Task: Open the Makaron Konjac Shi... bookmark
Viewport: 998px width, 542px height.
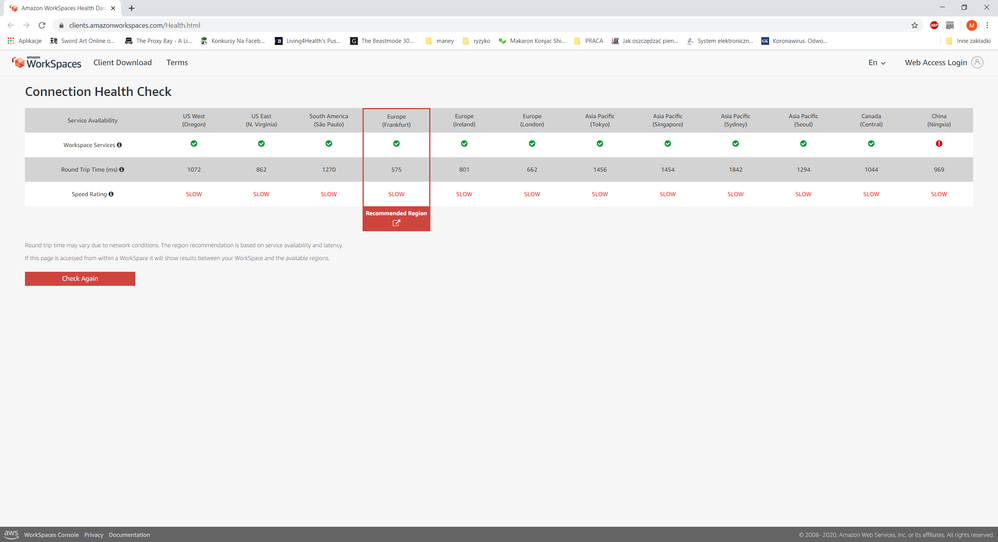Action: [531, 41]
